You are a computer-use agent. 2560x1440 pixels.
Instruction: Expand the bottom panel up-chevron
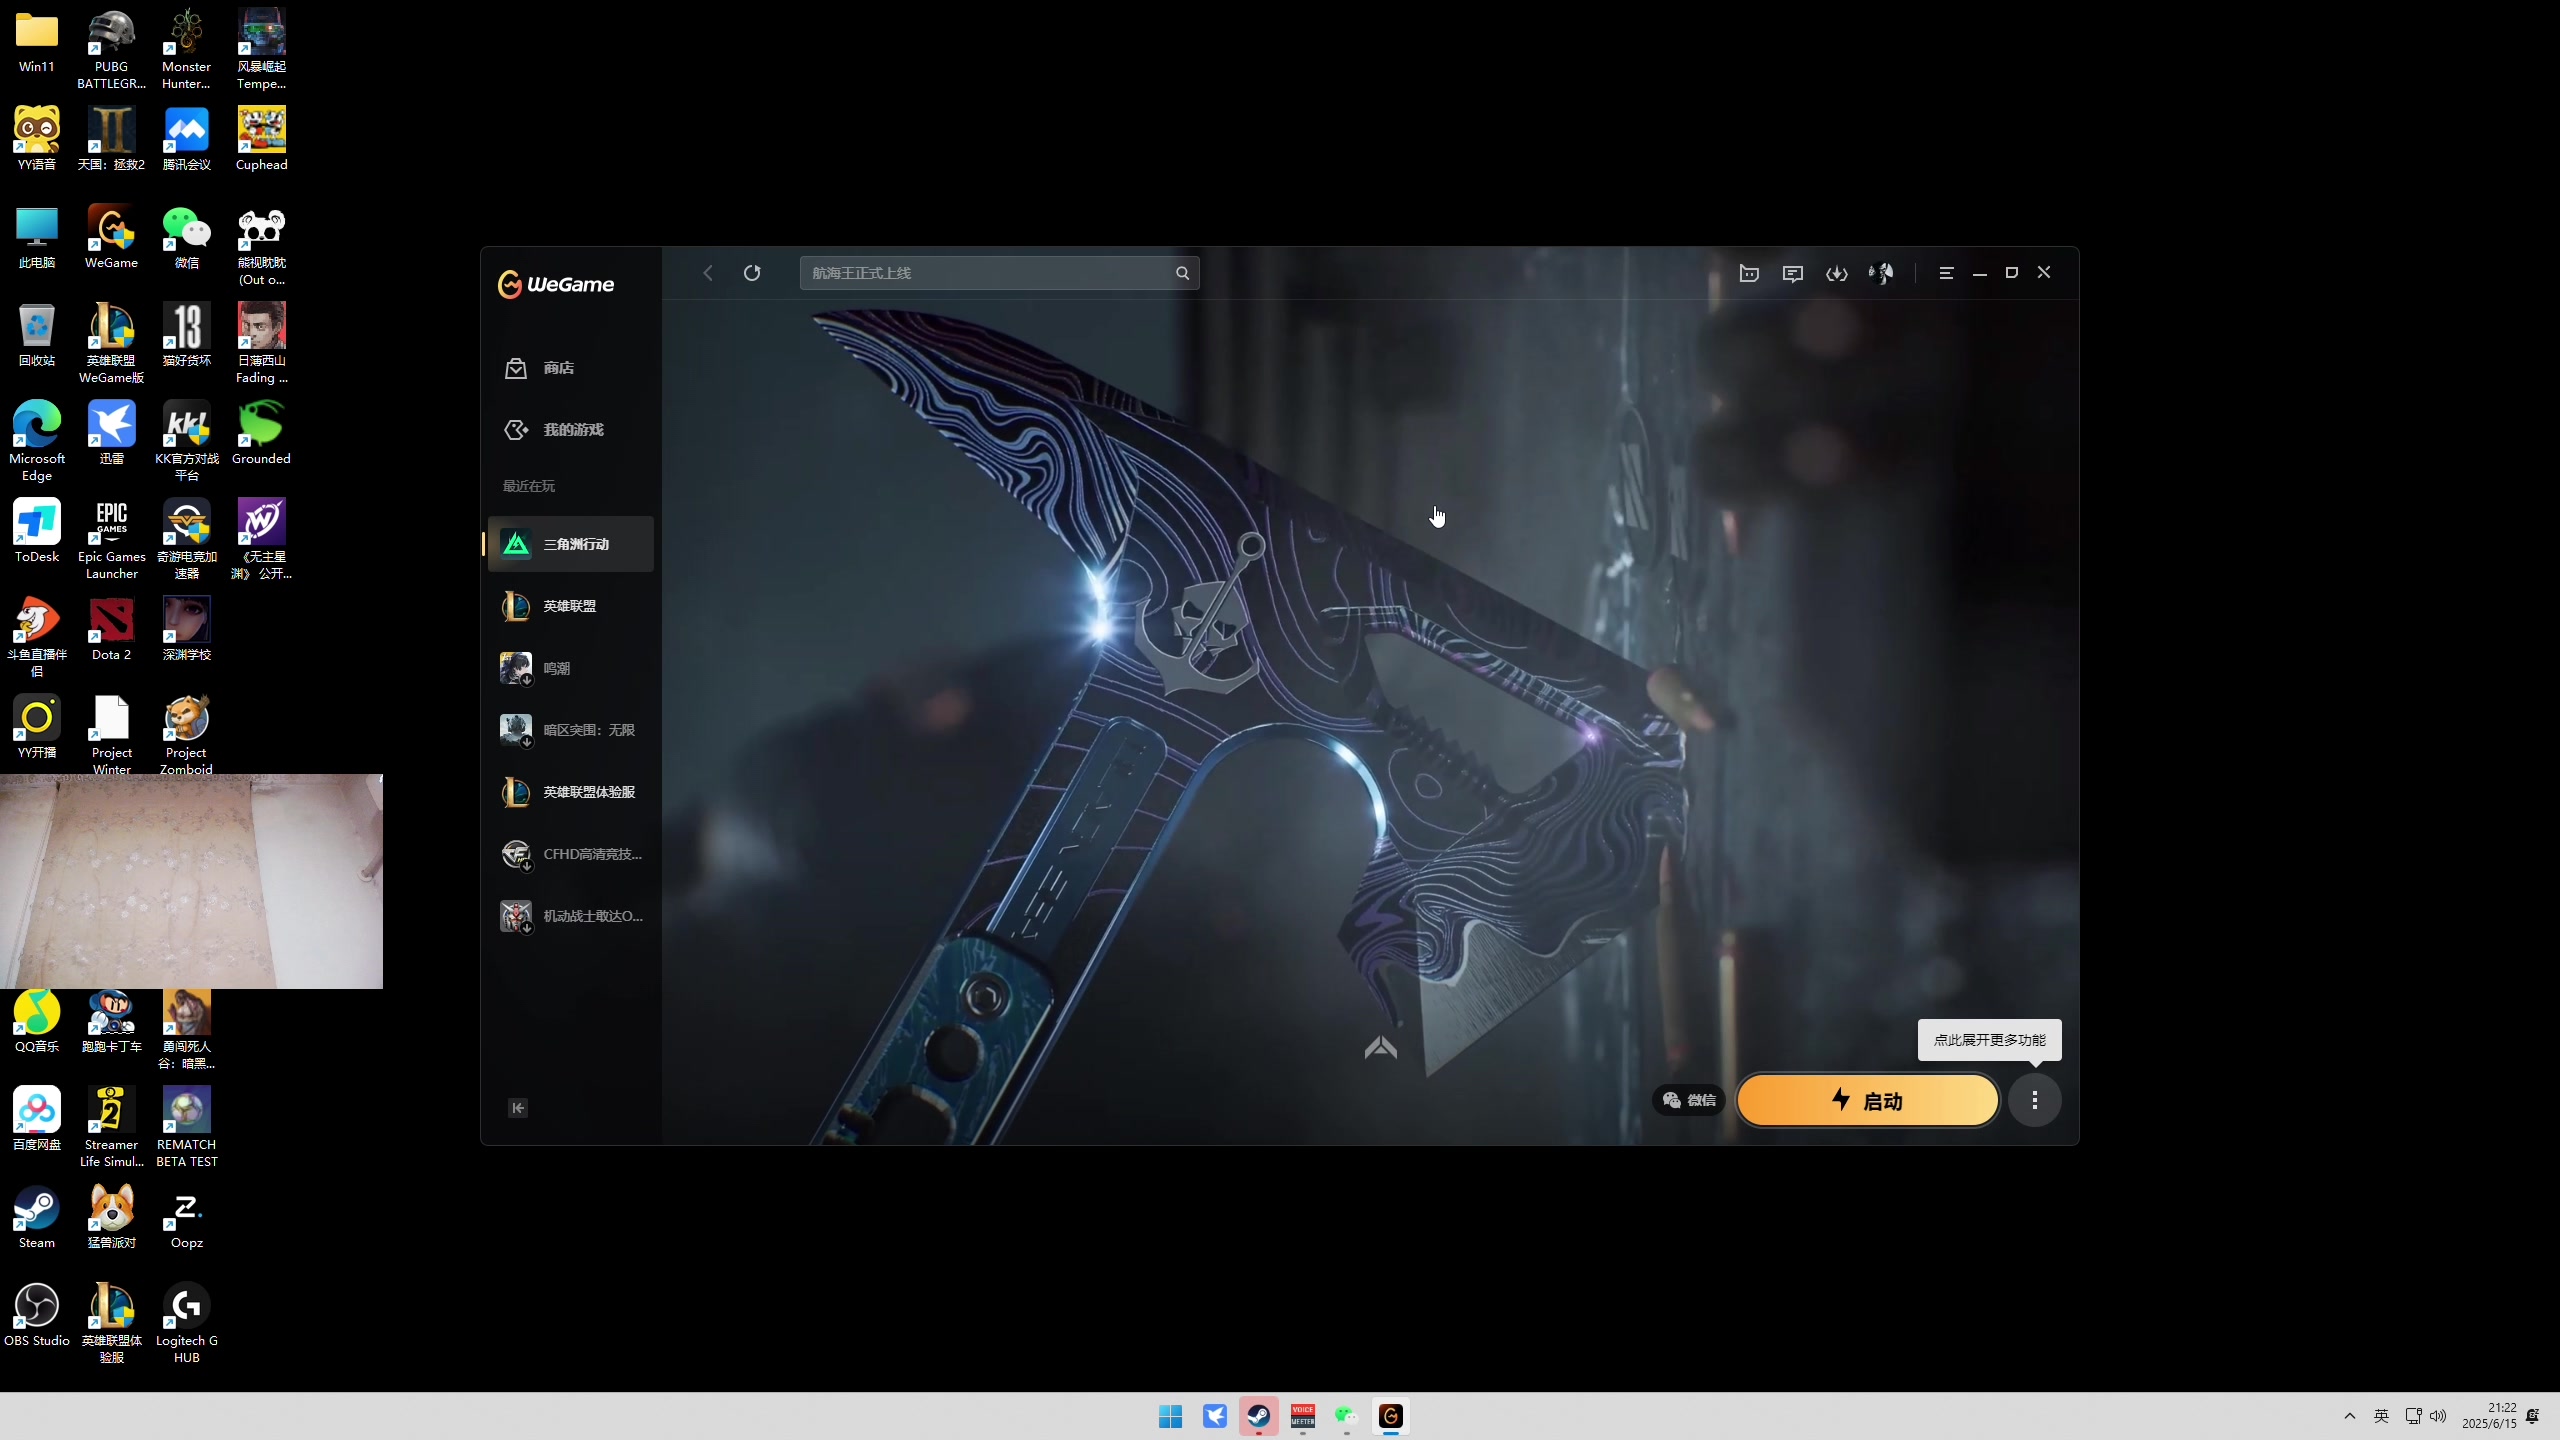pos(1381,1047)
